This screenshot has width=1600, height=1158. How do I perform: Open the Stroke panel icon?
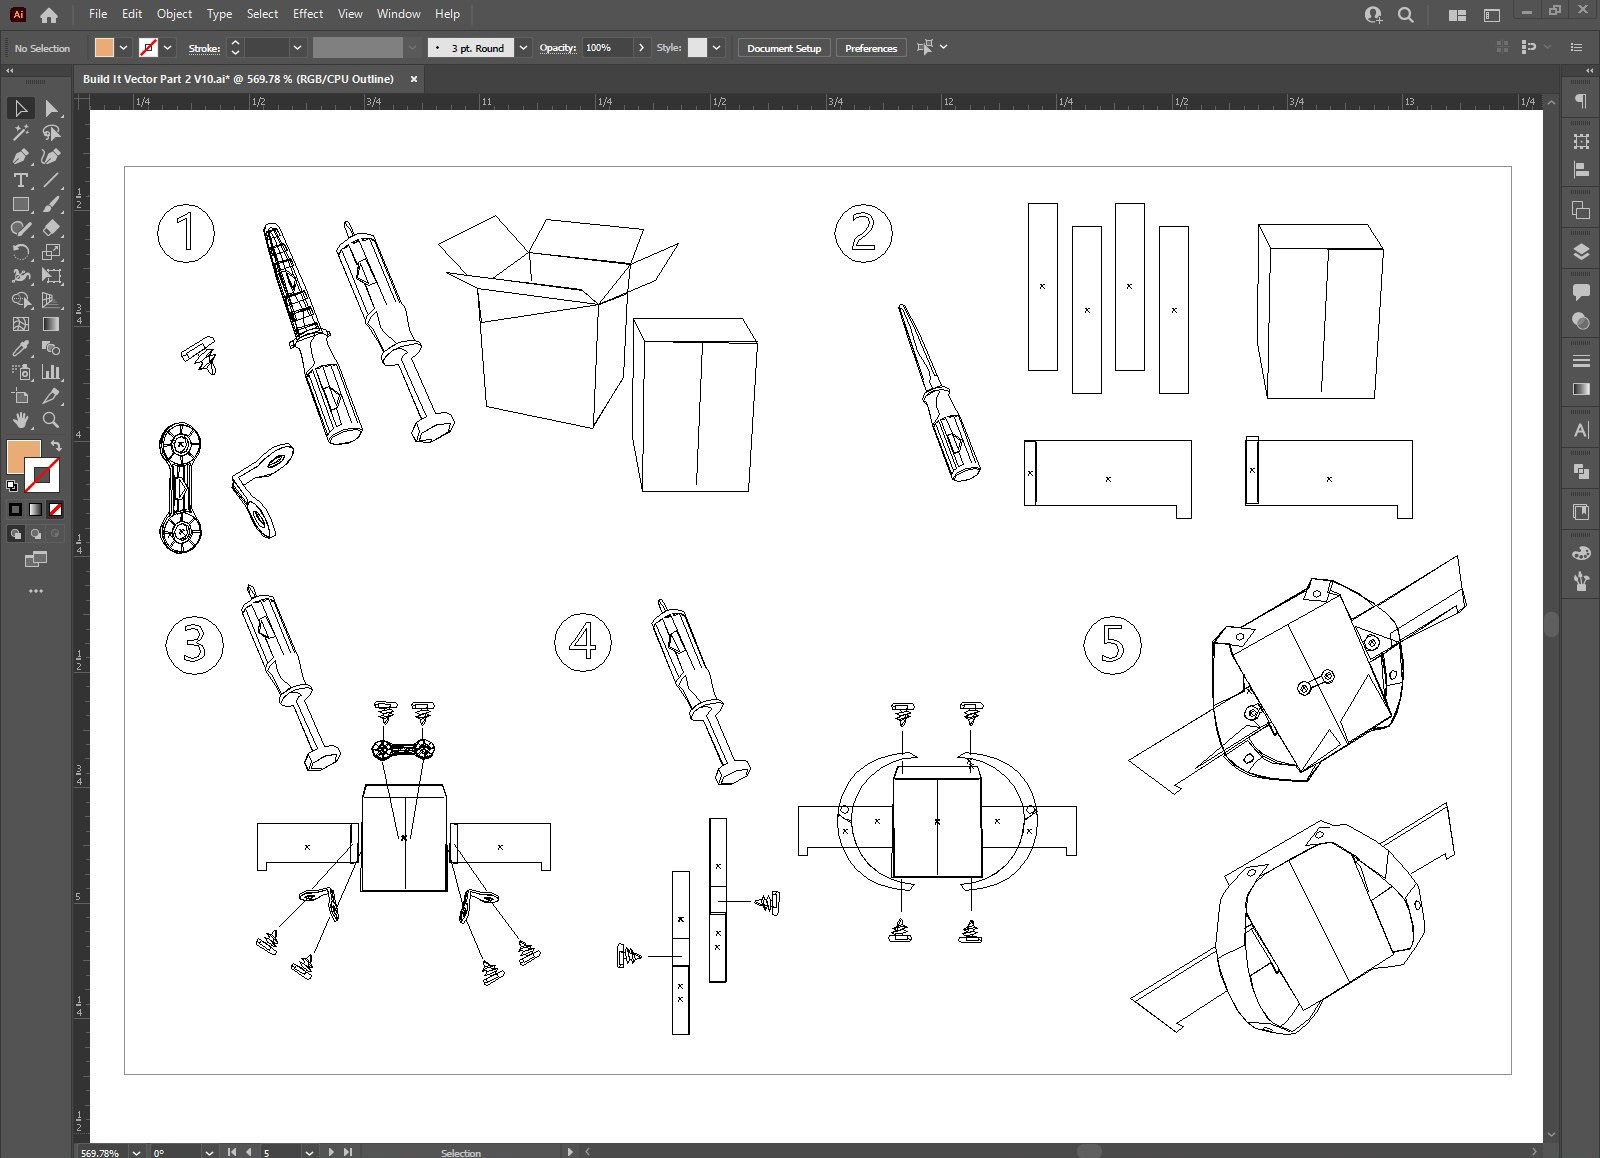1581,361
